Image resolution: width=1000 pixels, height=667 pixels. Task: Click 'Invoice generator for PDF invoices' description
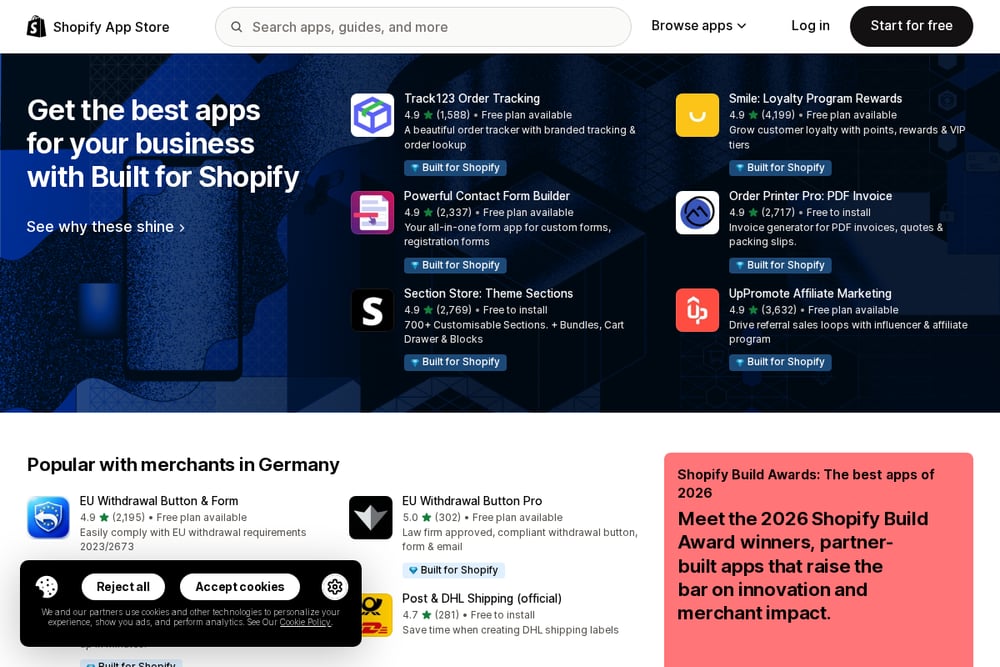pyautogui.click(x=835, y=235)
